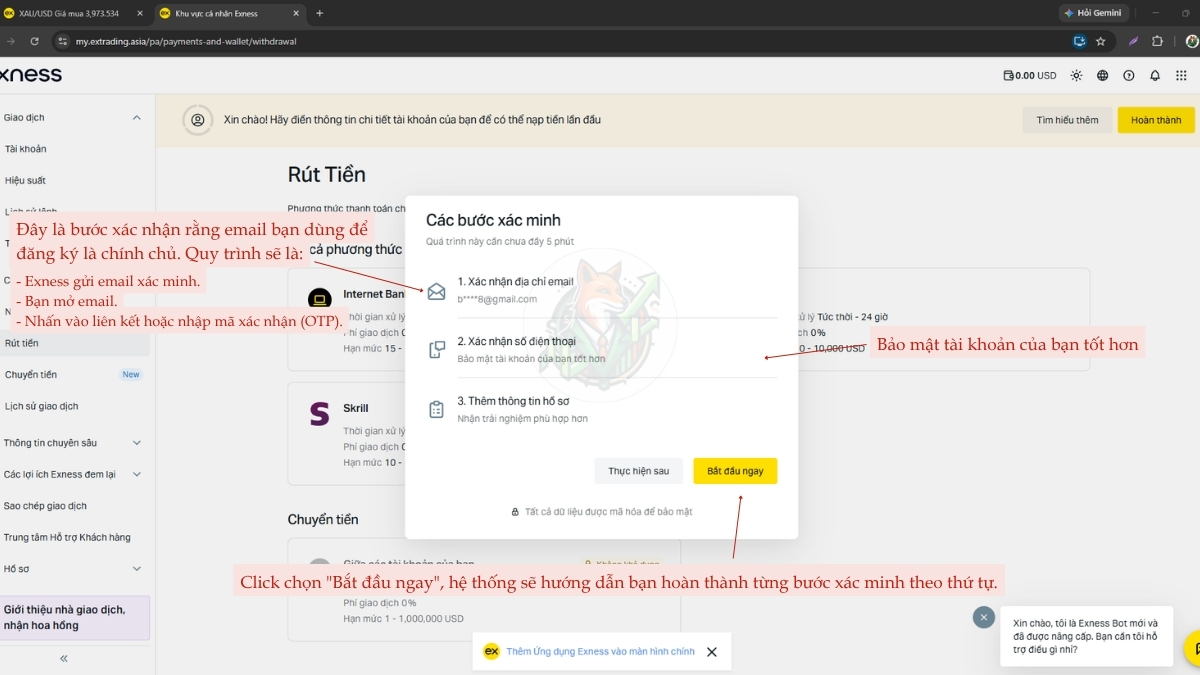The height and width of the screenshot is (675, 1200).
Task: Click the Bắt đầu ngay button
Action: [x=735, y=471]
